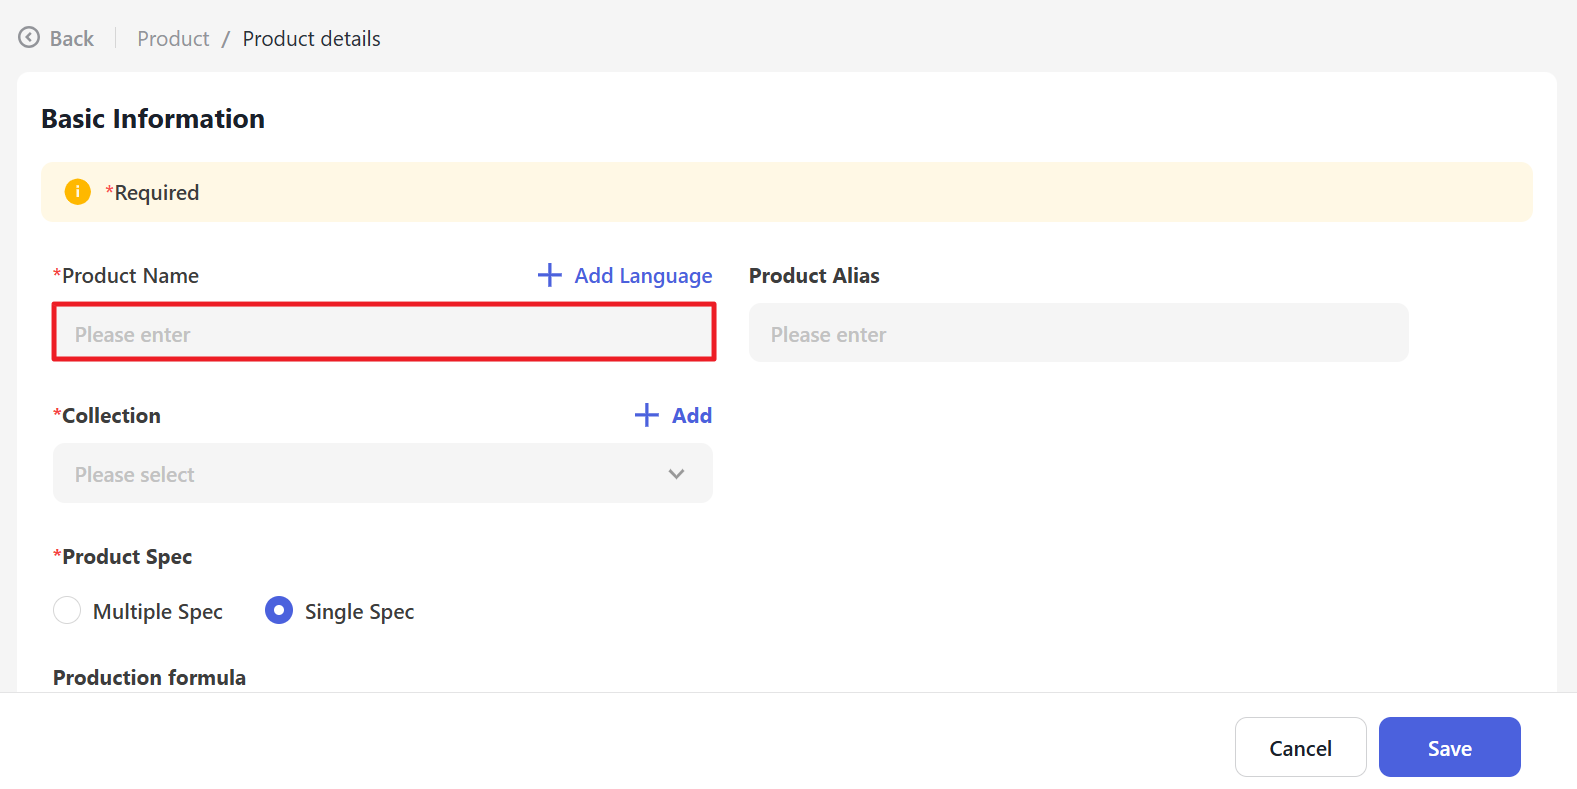1577x789 pixels.
Task: Click the Add Language link text
Action: tap(643, 276)
